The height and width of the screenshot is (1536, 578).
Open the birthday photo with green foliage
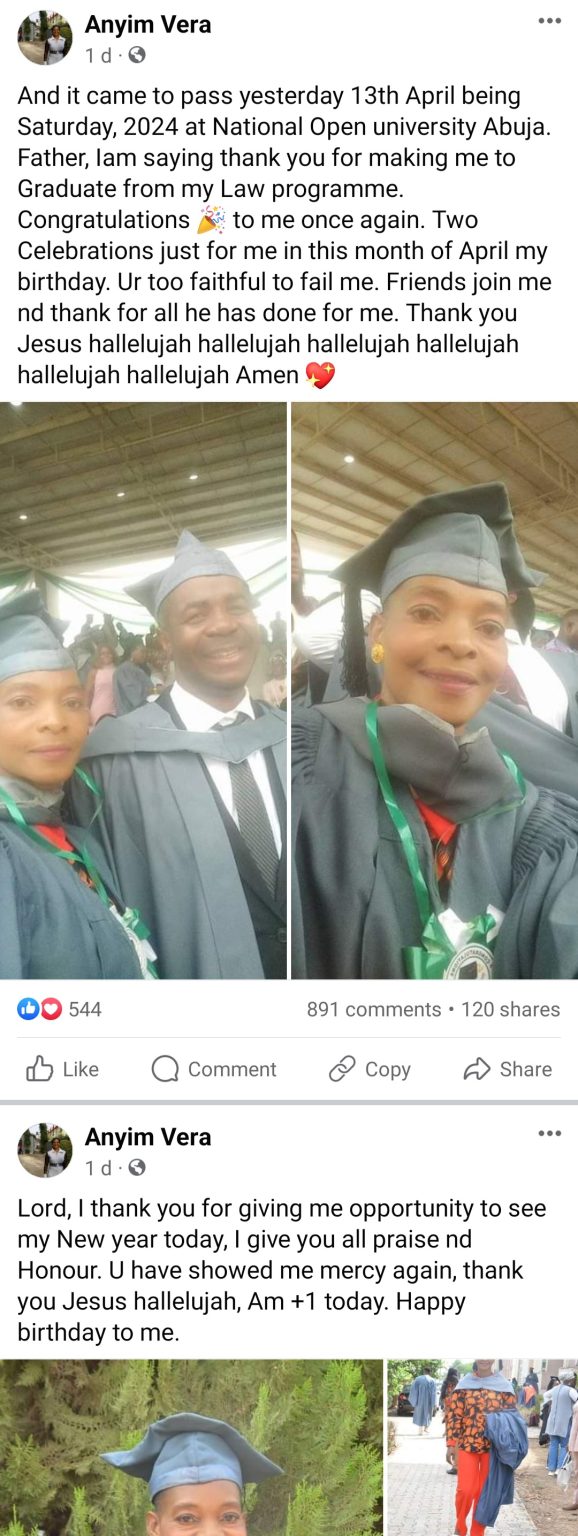tap(191, 1447)
